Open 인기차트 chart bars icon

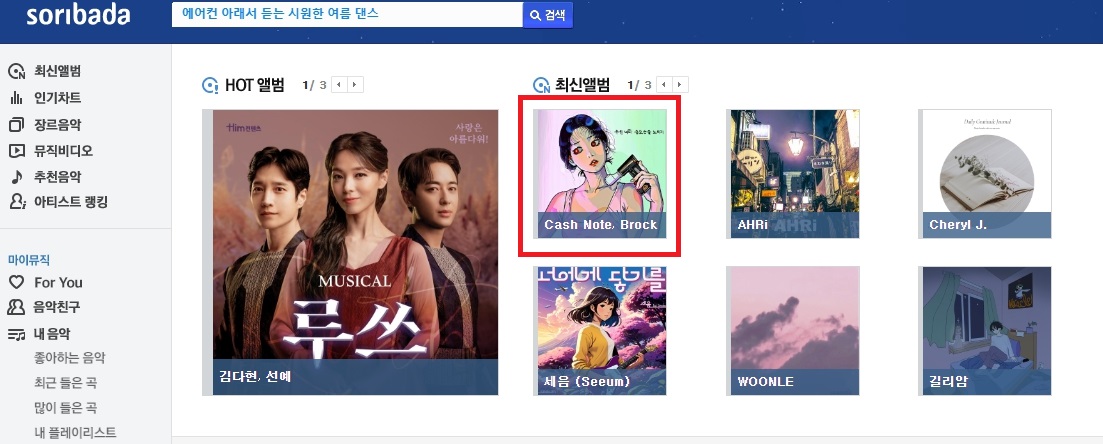(x=16, y=98)
